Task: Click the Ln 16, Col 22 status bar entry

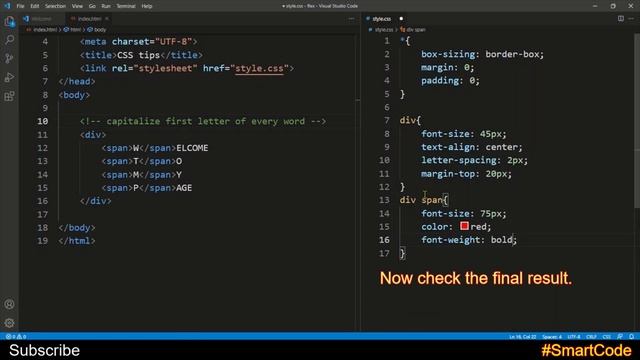Action: point(522,337)
